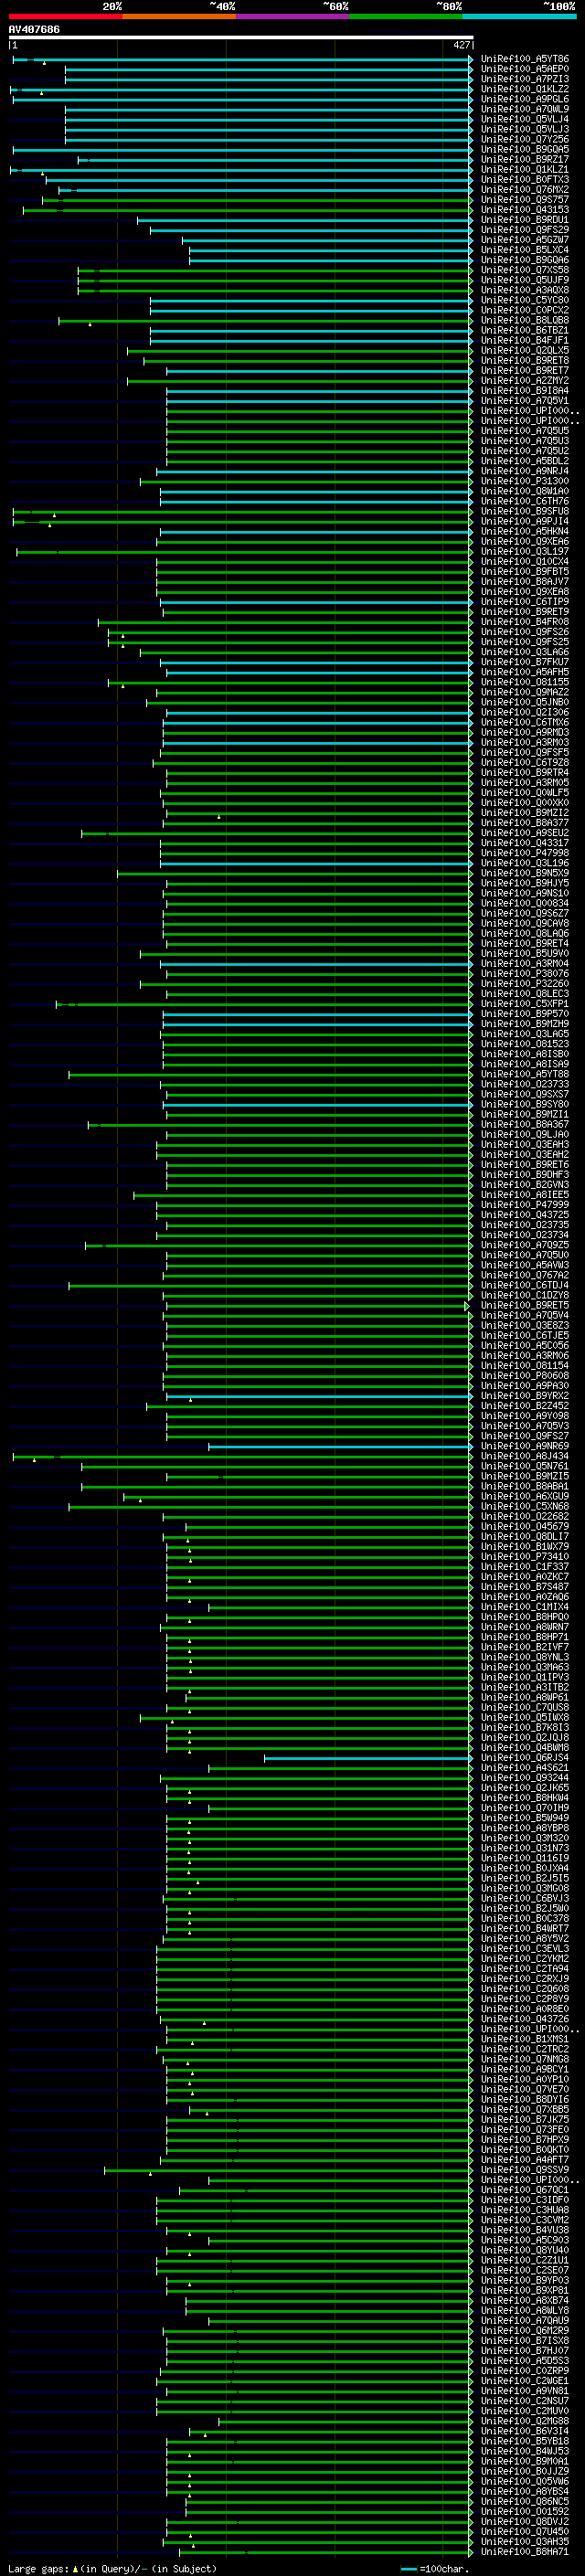
Task: Select the UniRef100_P80608 label
Action: coord(525,1376)
